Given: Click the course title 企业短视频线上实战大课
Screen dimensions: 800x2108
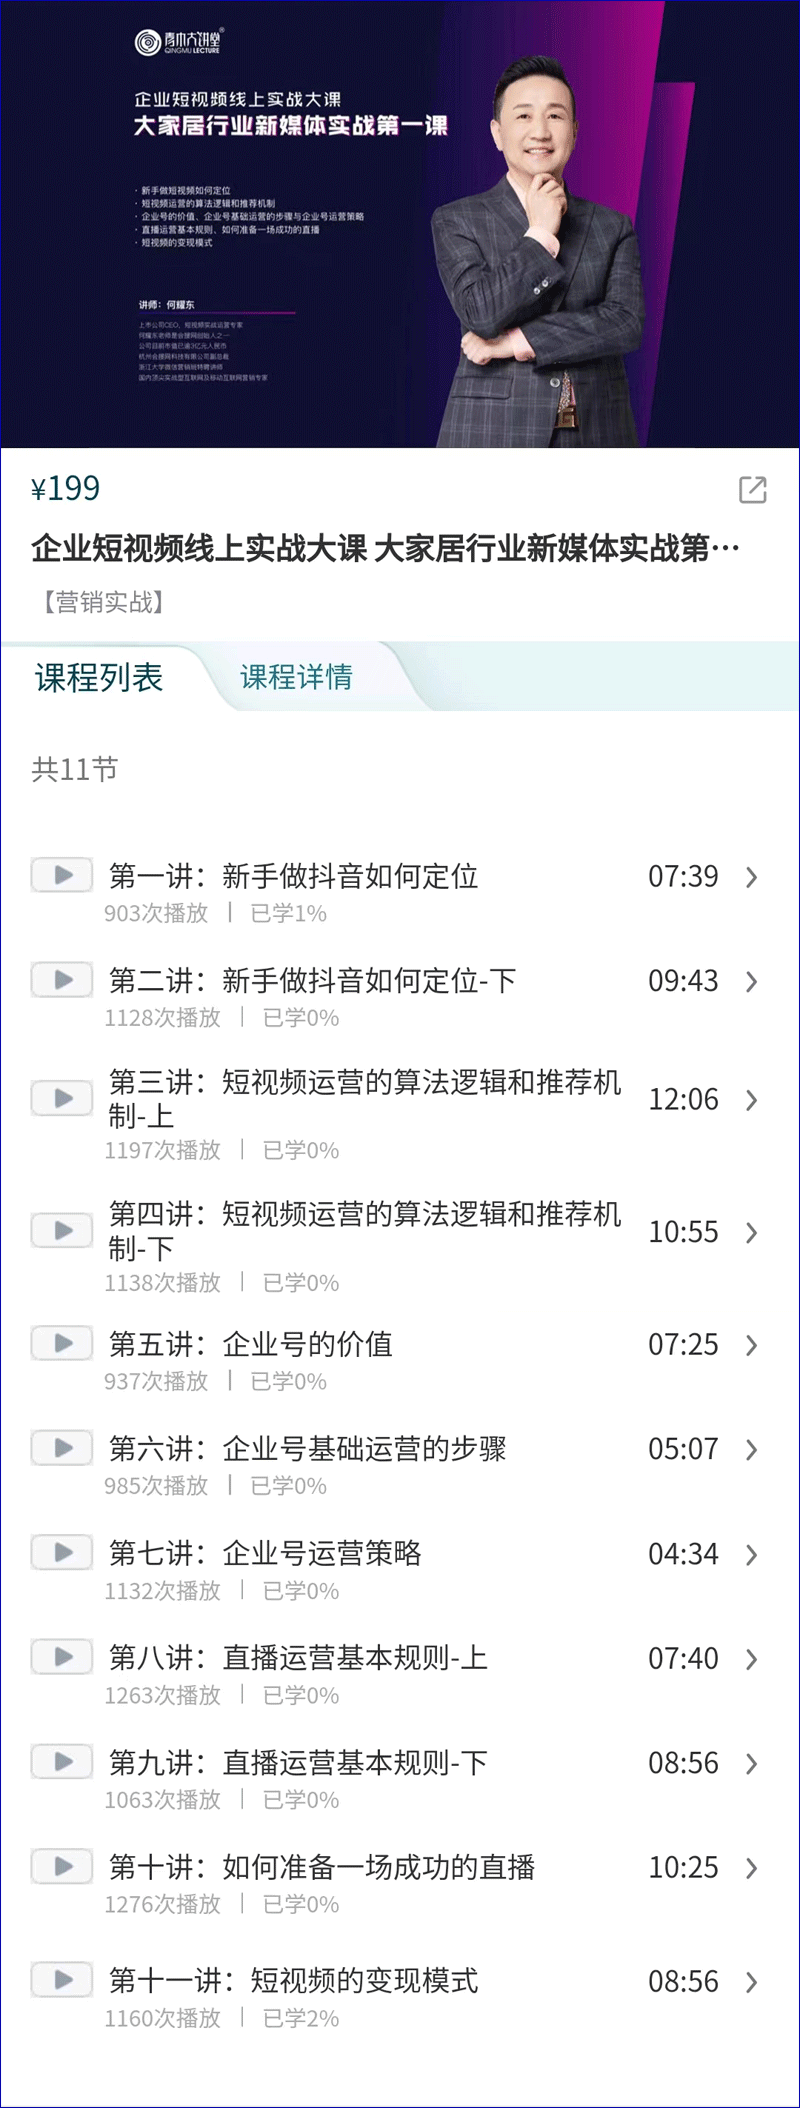Looking at the screenshot, I should click(x=385, y=548).
